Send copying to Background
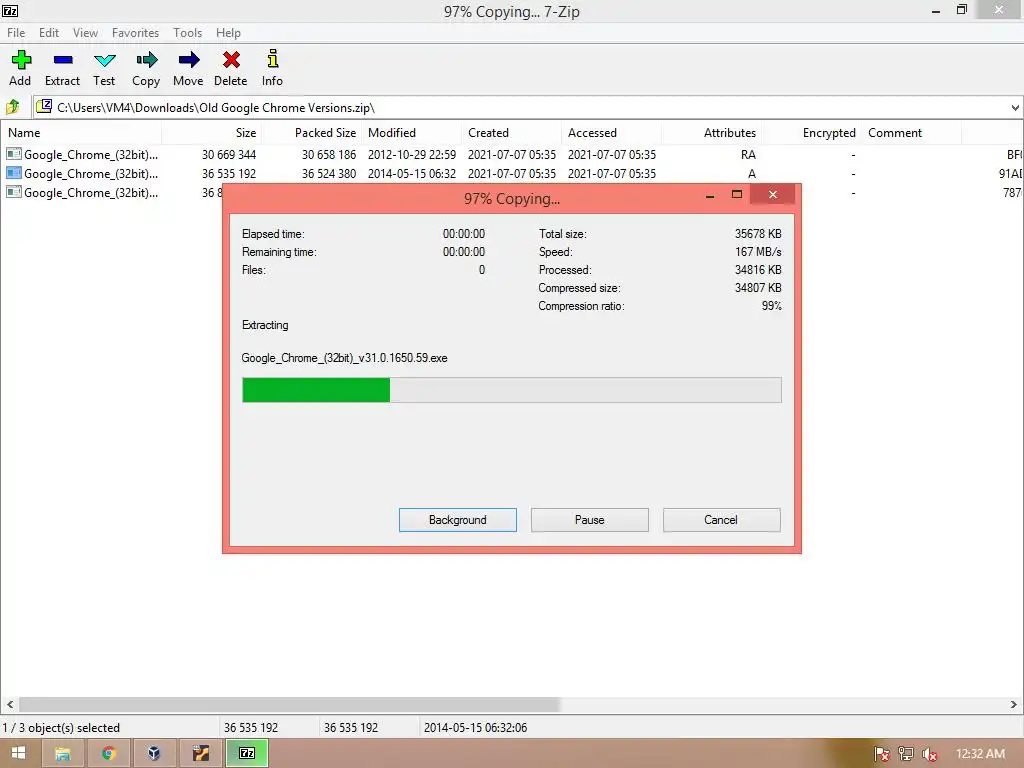Viewport: 1024px width, 768px height. (x=458, y=520)
